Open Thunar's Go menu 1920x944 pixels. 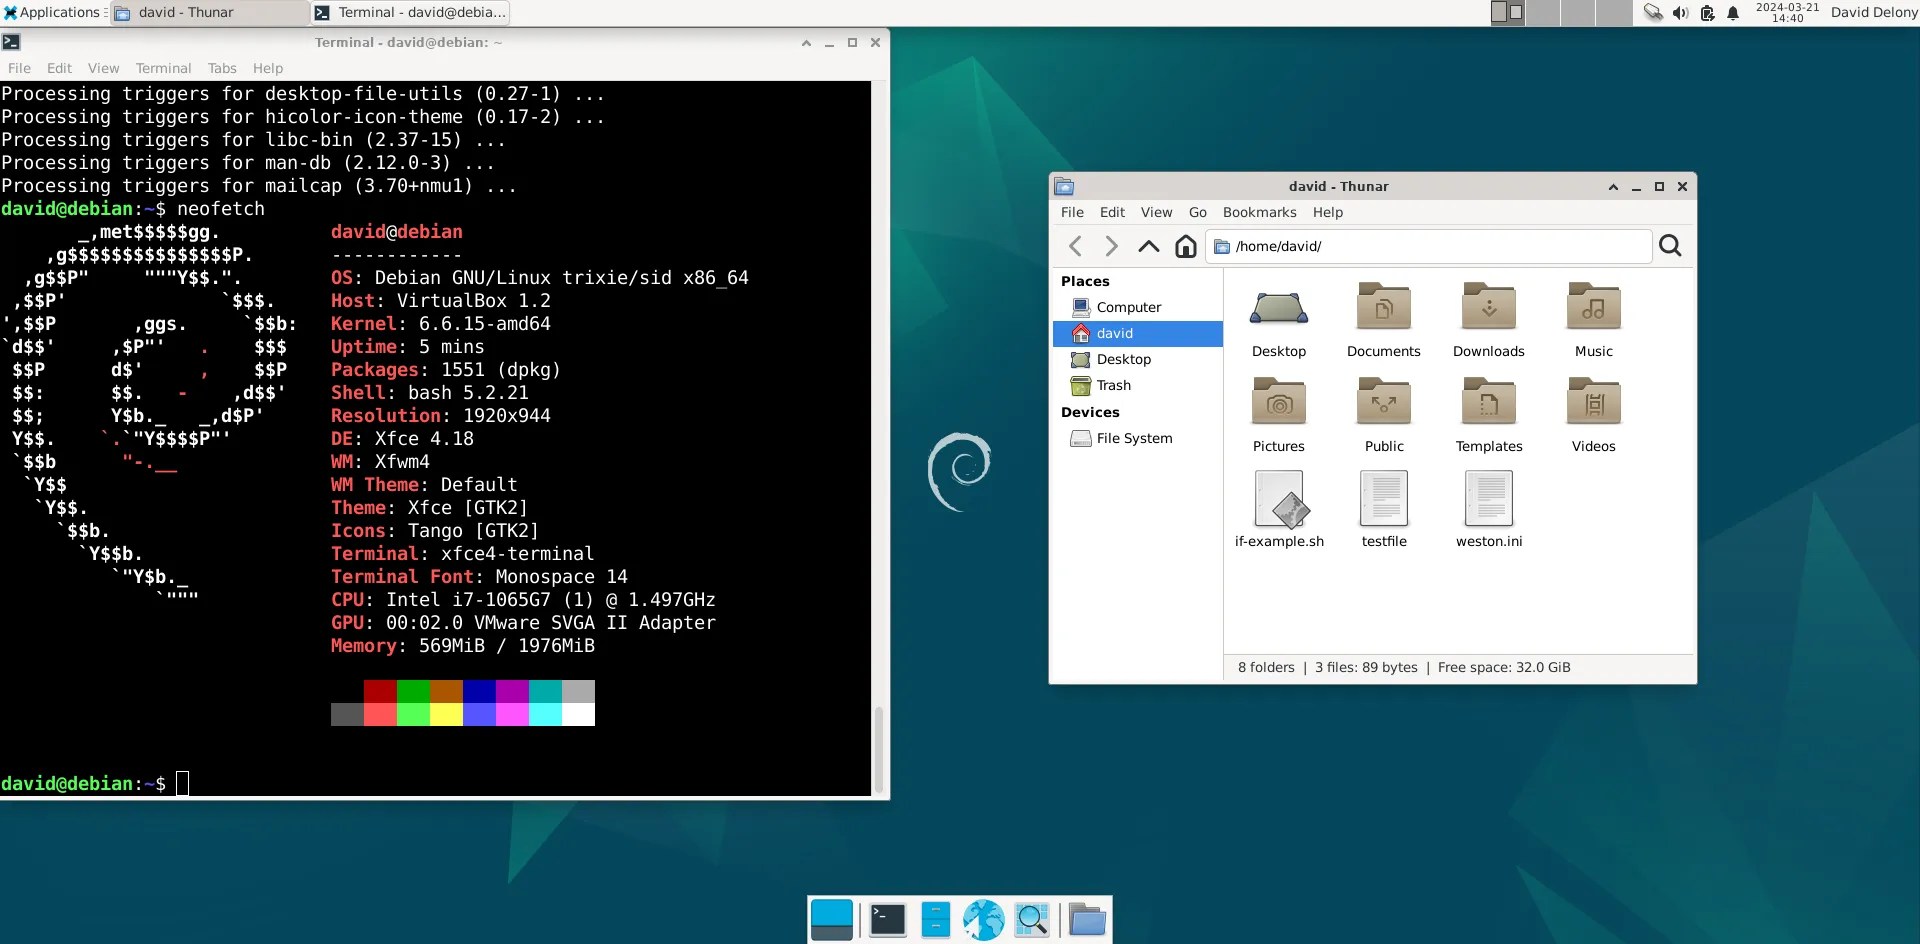pyautogui.click(x=1198, y=212)
